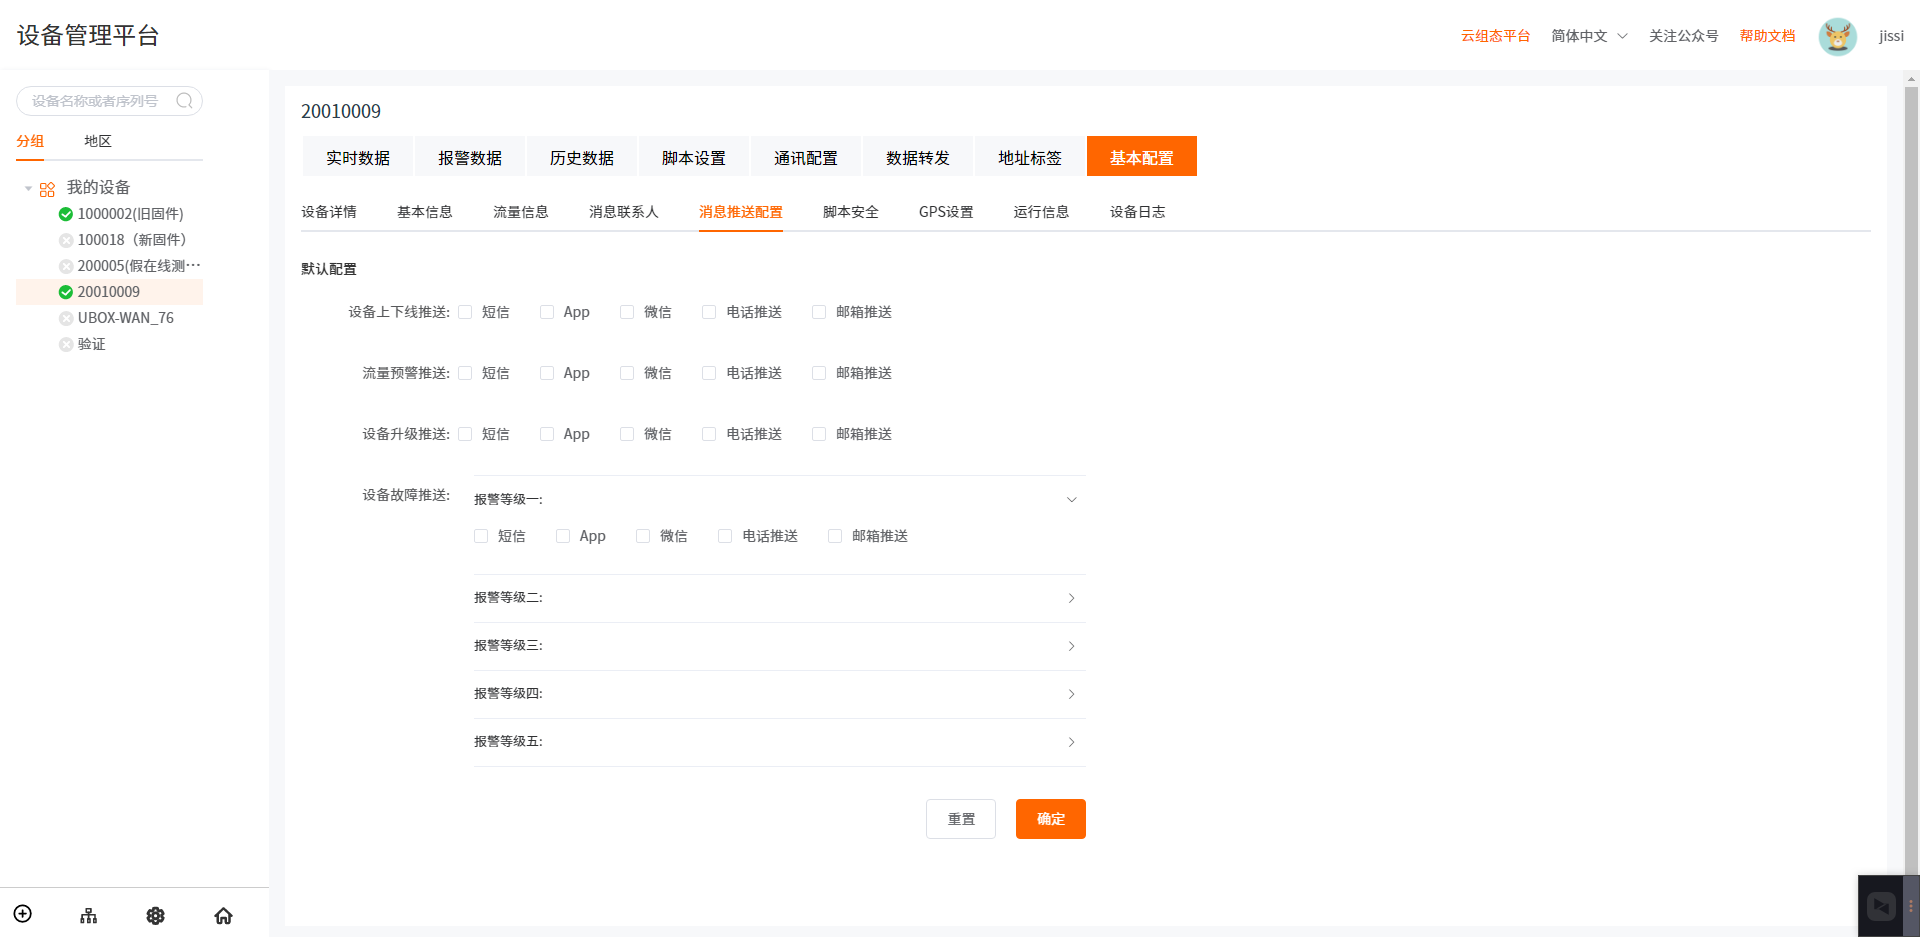This screenshot has width=1920, height=937.
Task: Enable 电话推送 for 流量预警推送
Action: click(x=709, y=373)
